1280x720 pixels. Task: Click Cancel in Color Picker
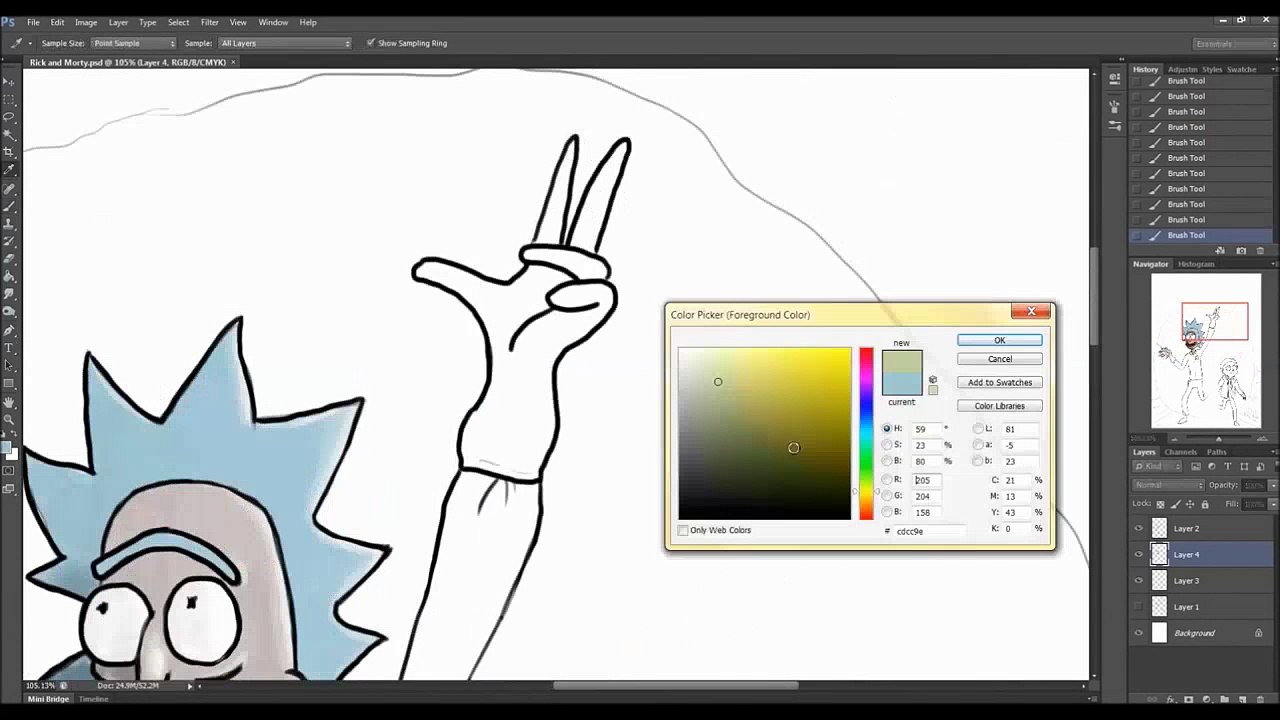point(1000,359)
